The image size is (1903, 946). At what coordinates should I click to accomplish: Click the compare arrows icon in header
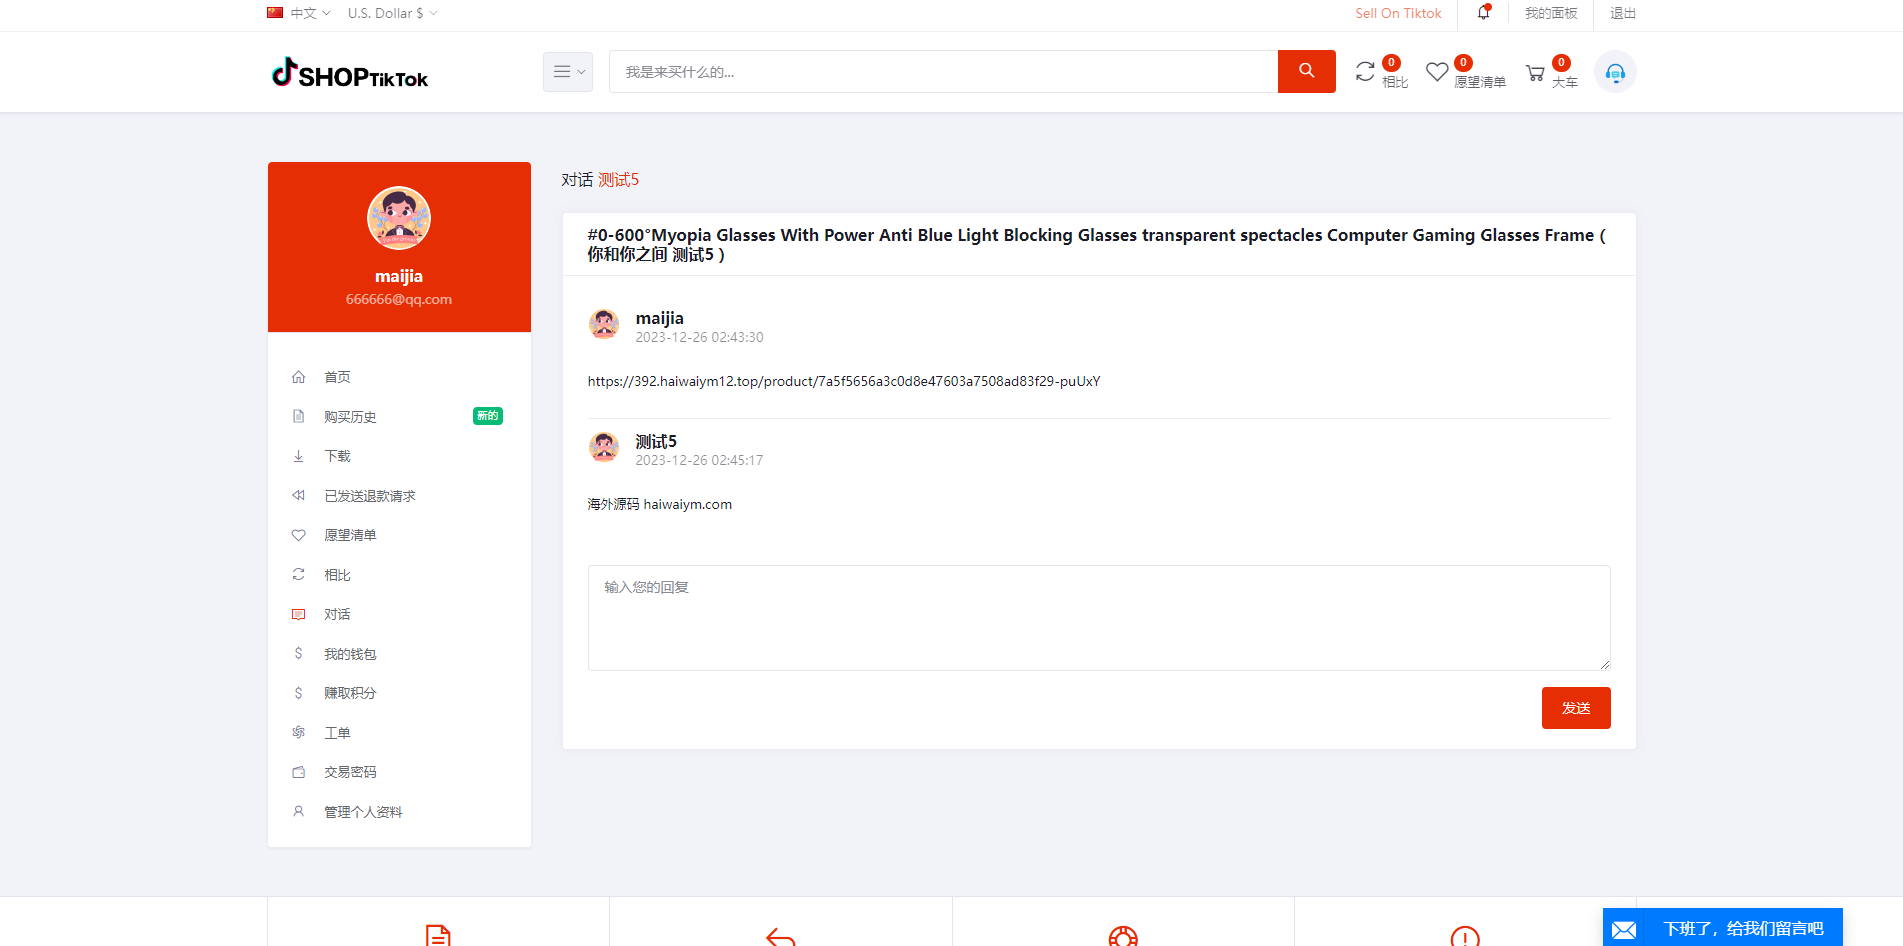[x=1365, y=72]
